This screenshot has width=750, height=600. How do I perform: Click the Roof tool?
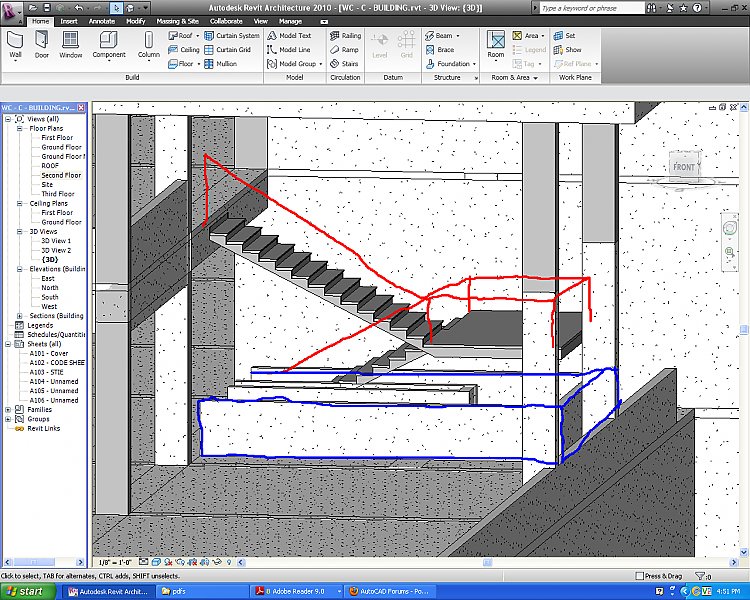(180, 35)
